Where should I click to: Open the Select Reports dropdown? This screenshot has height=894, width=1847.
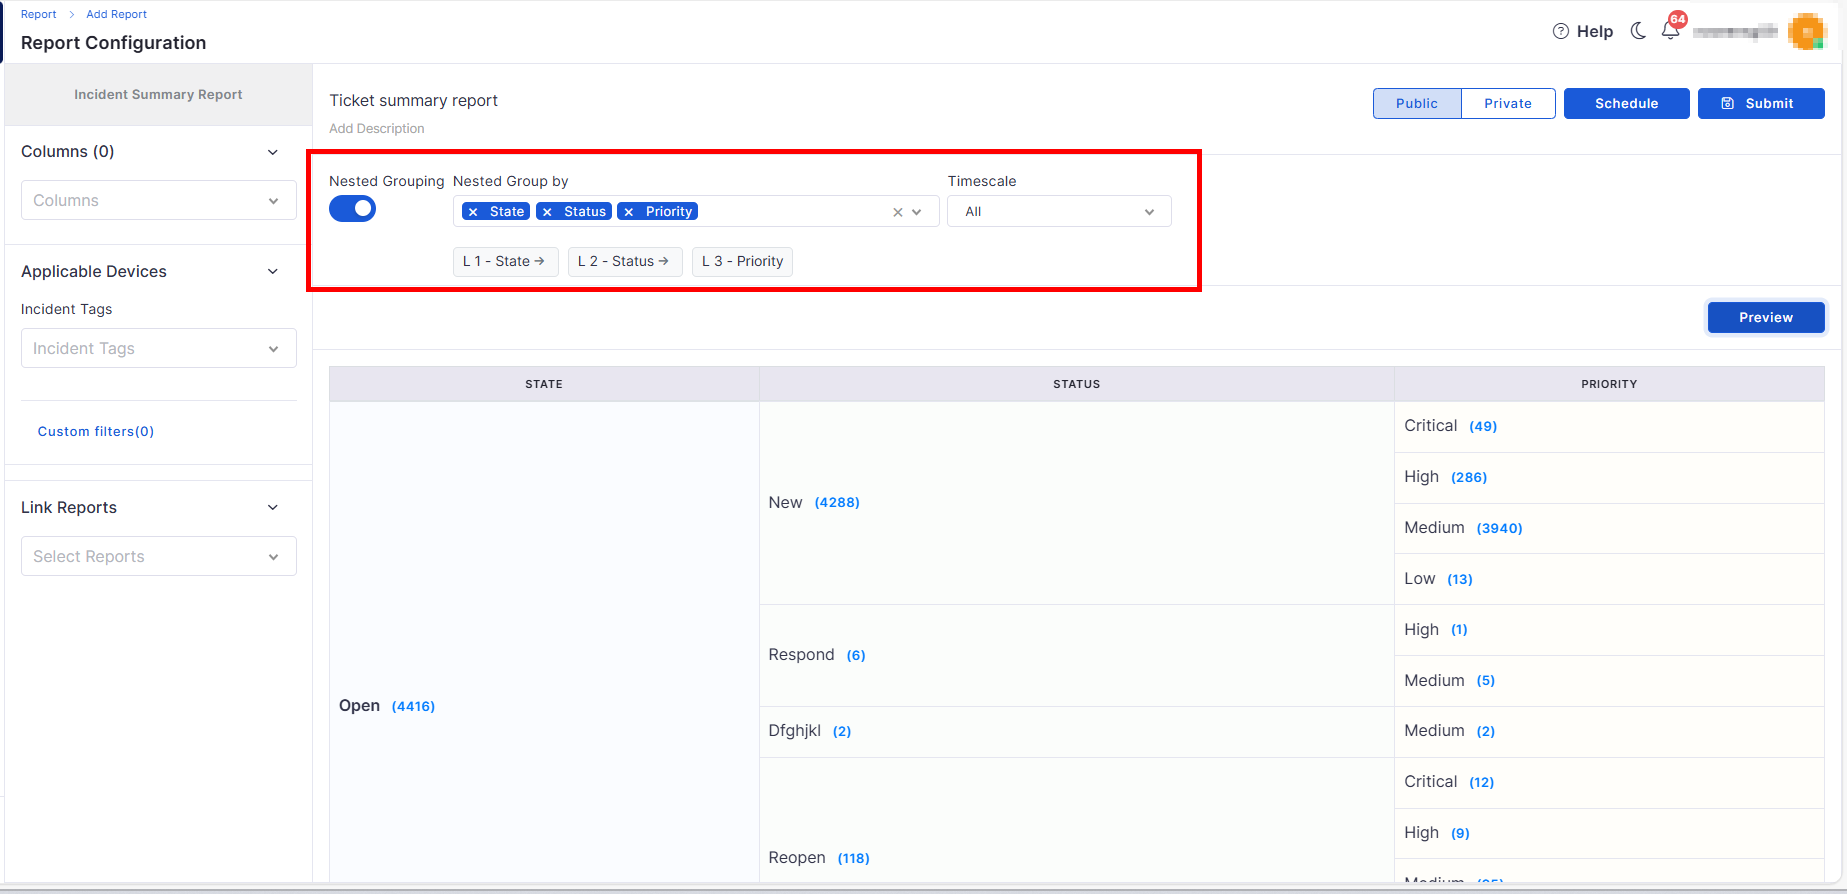click(x=158, y=556)
